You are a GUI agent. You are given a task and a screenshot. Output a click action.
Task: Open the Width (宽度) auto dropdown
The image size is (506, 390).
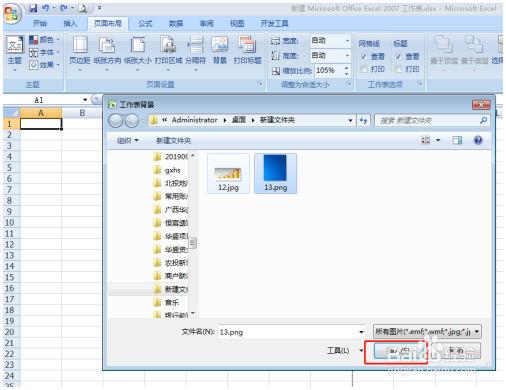pos(330,41)
